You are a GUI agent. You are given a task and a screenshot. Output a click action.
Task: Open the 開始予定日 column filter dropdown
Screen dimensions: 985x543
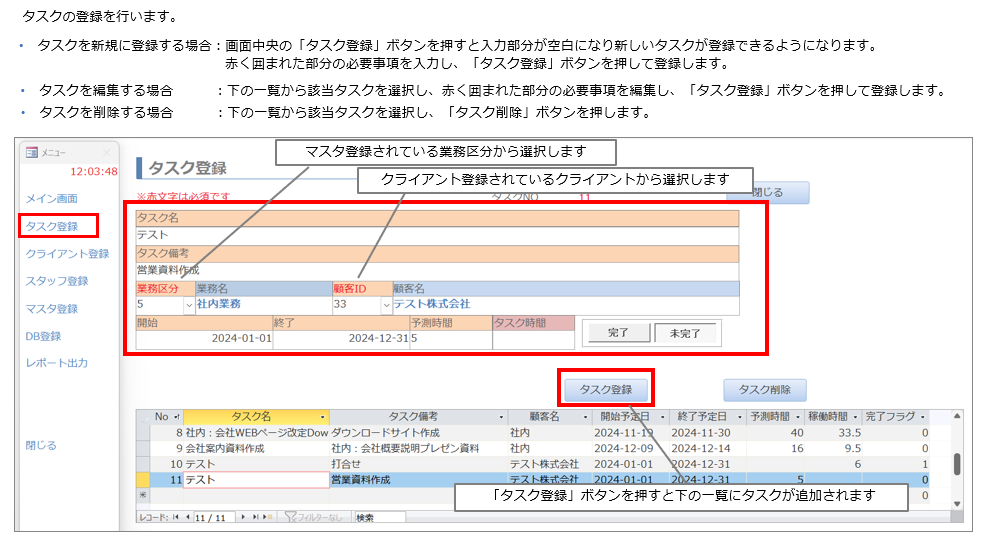pos(663,417)
